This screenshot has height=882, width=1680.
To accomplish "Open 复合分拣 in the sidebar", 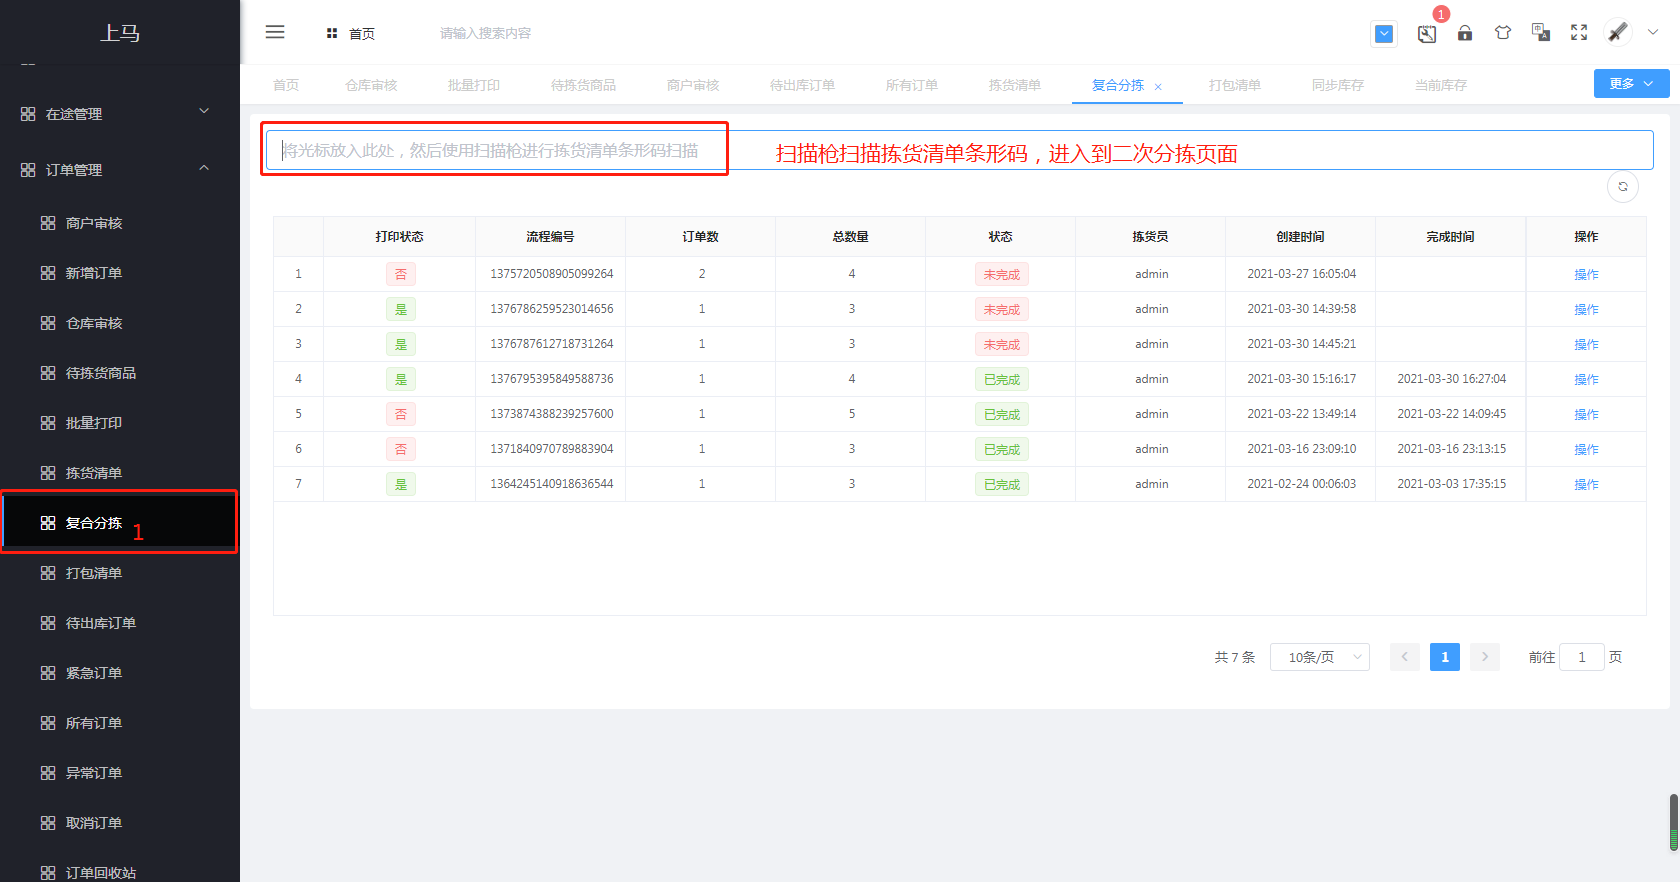I will [x=120, y=523].
